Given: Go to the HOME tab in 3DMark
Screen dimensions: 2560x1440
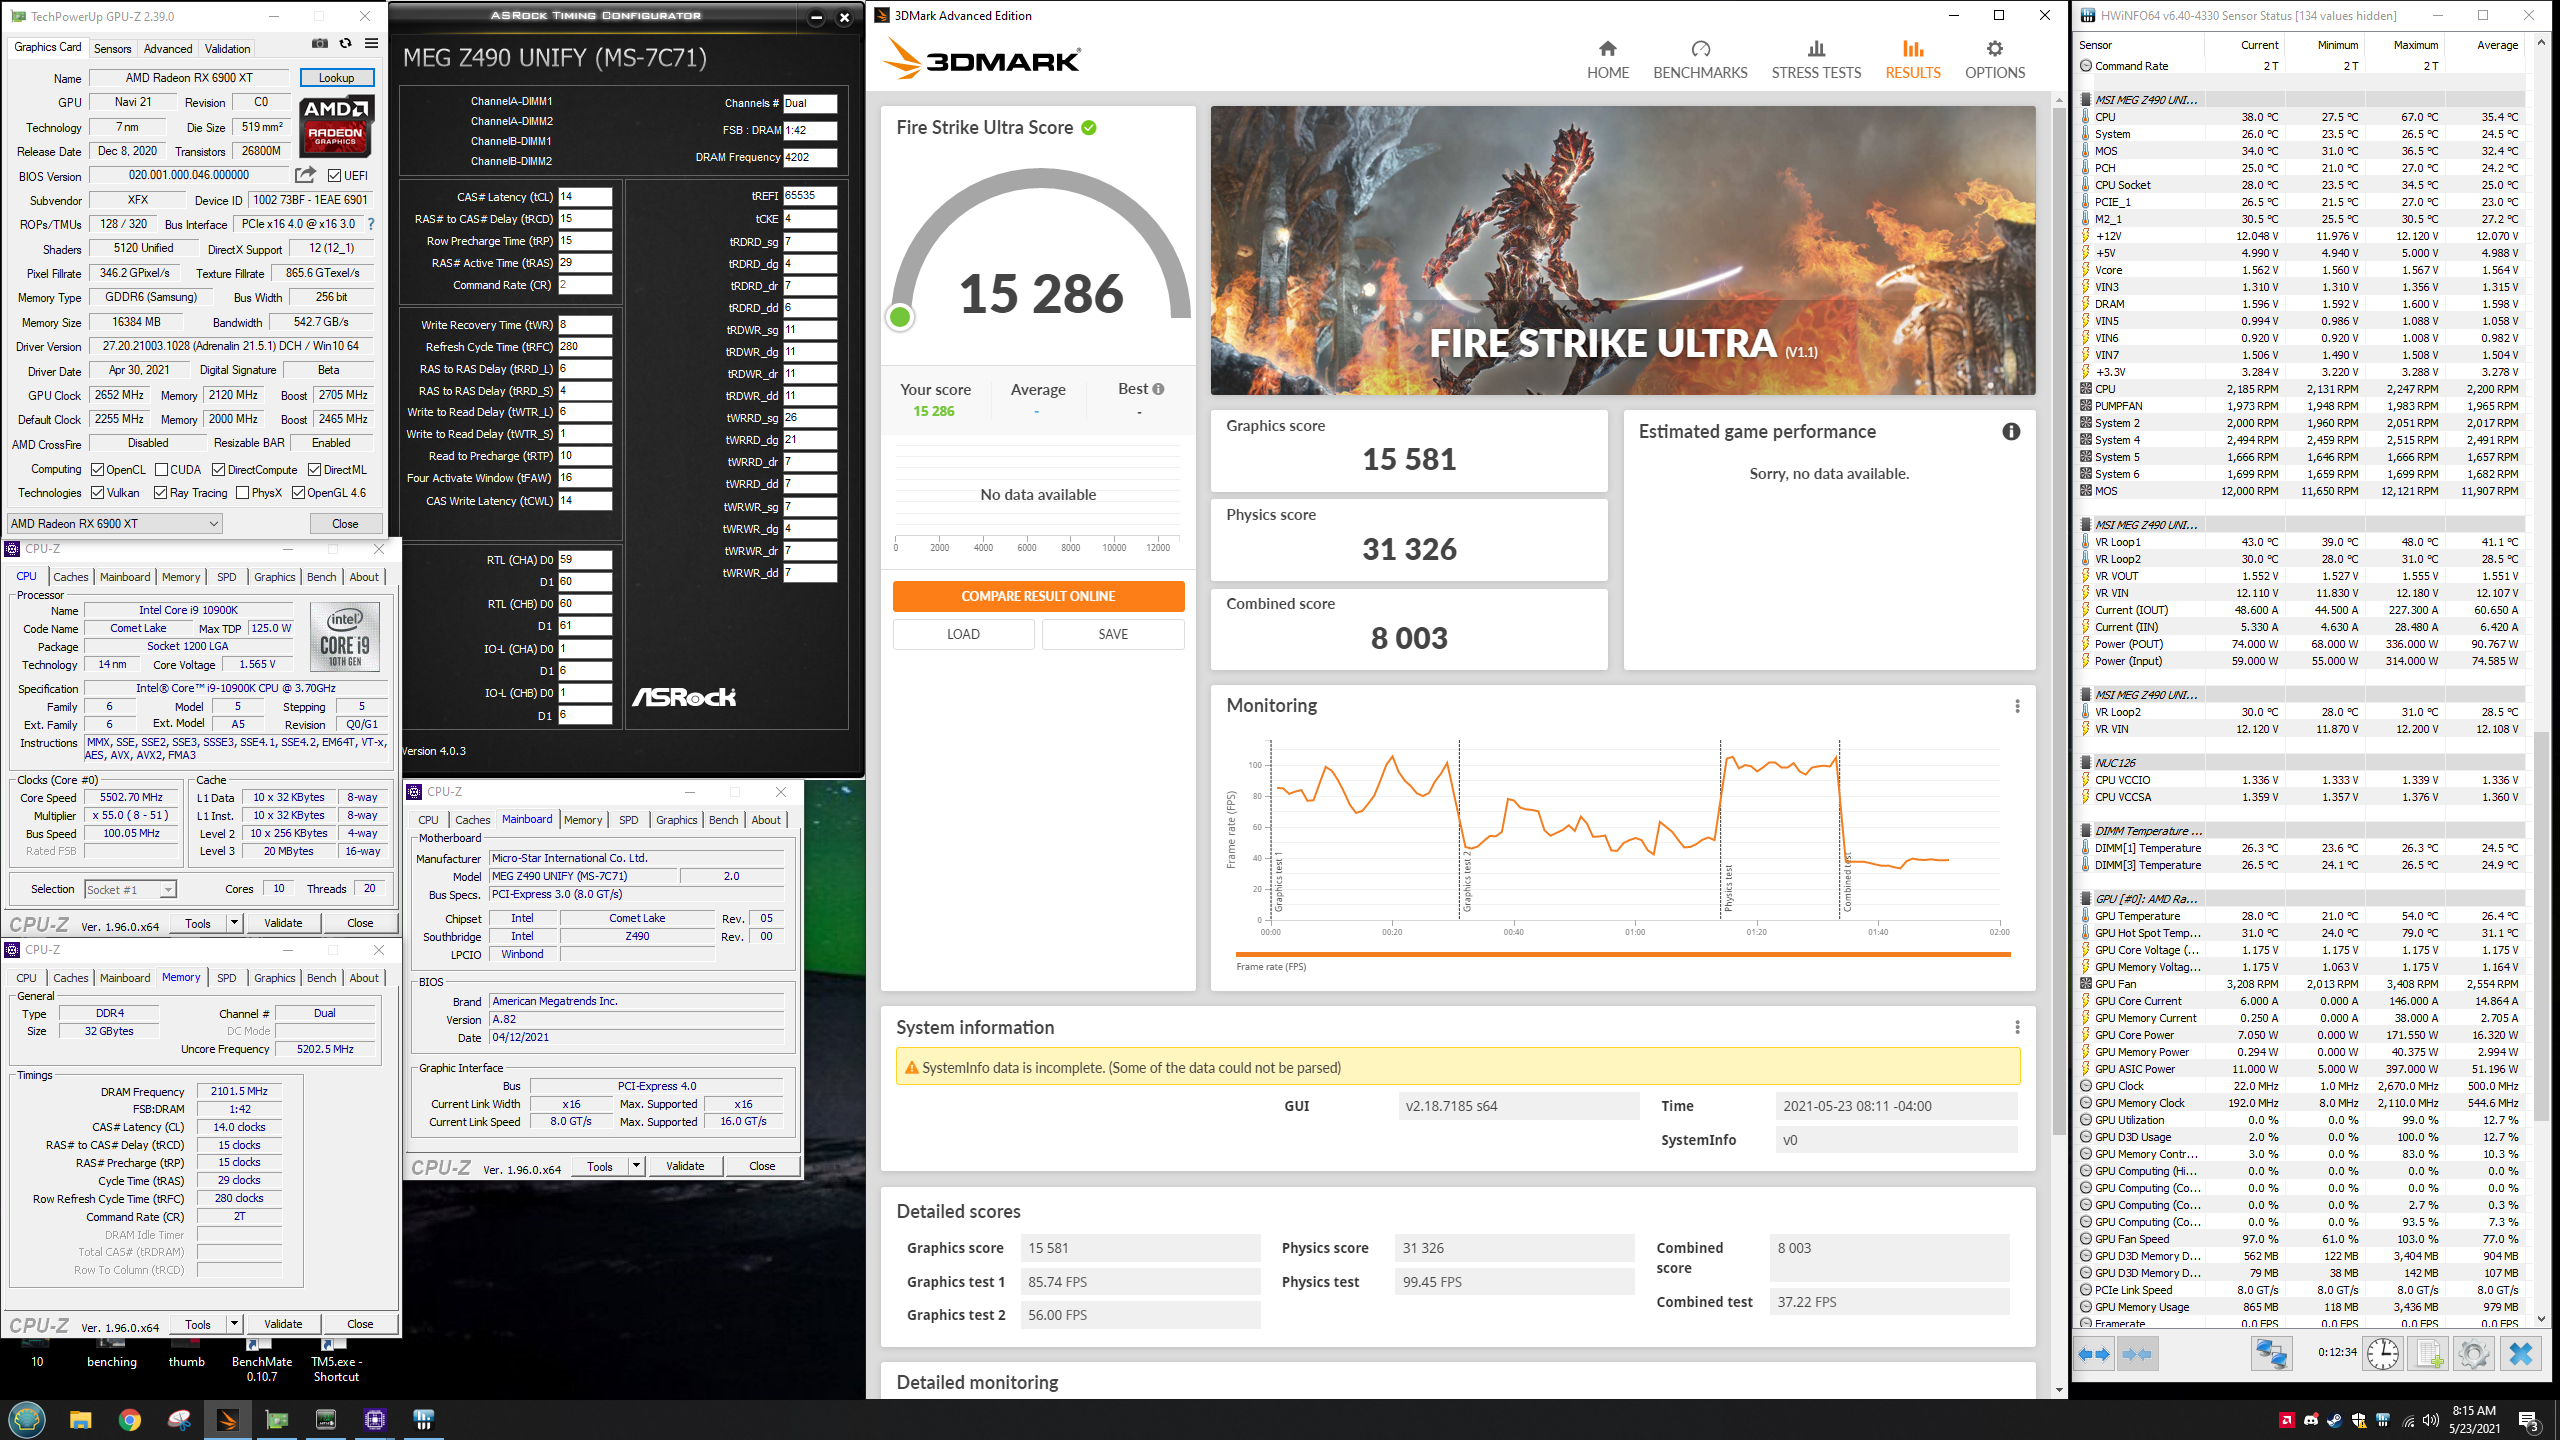Looking at the screenshot, I should tap(1608, 60).
